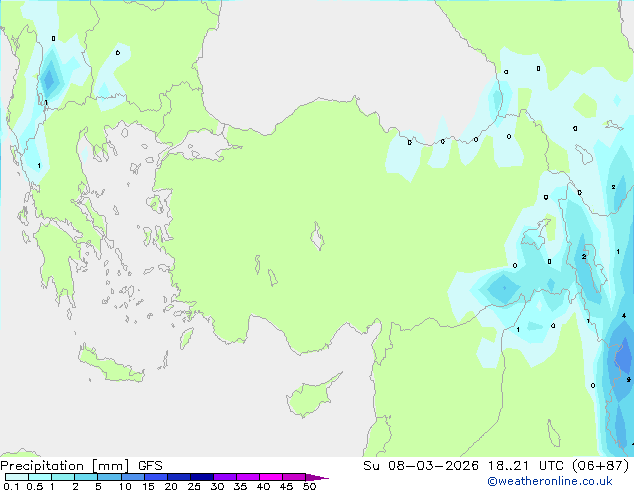Click the legend label '10'
The height and width of the screenshot is (490, 634).
coord(125,486)
